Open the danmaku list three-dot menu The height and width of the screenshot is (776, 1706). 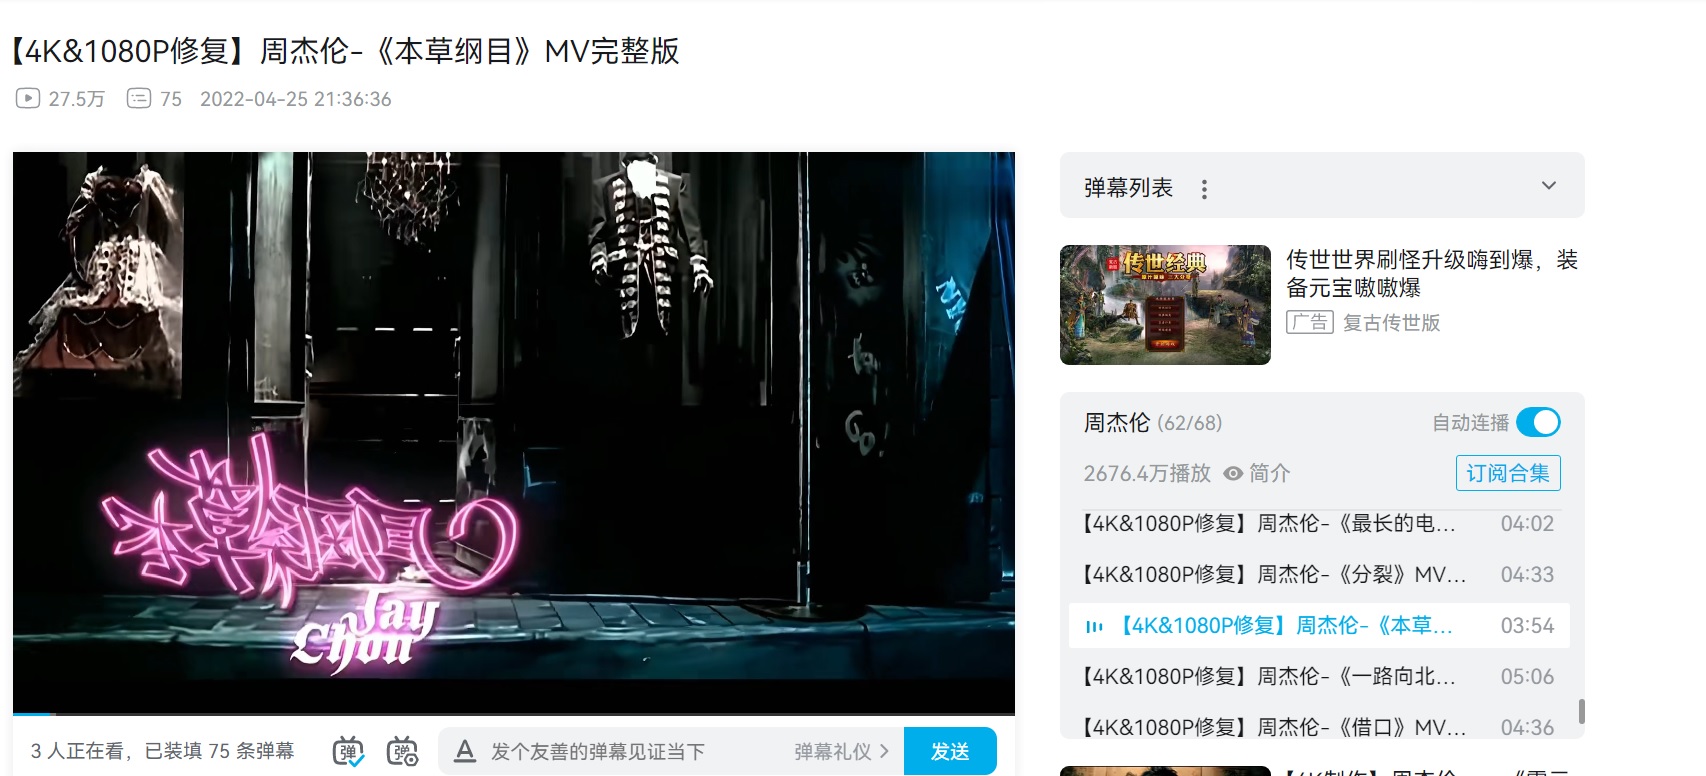coord(1204,189)
